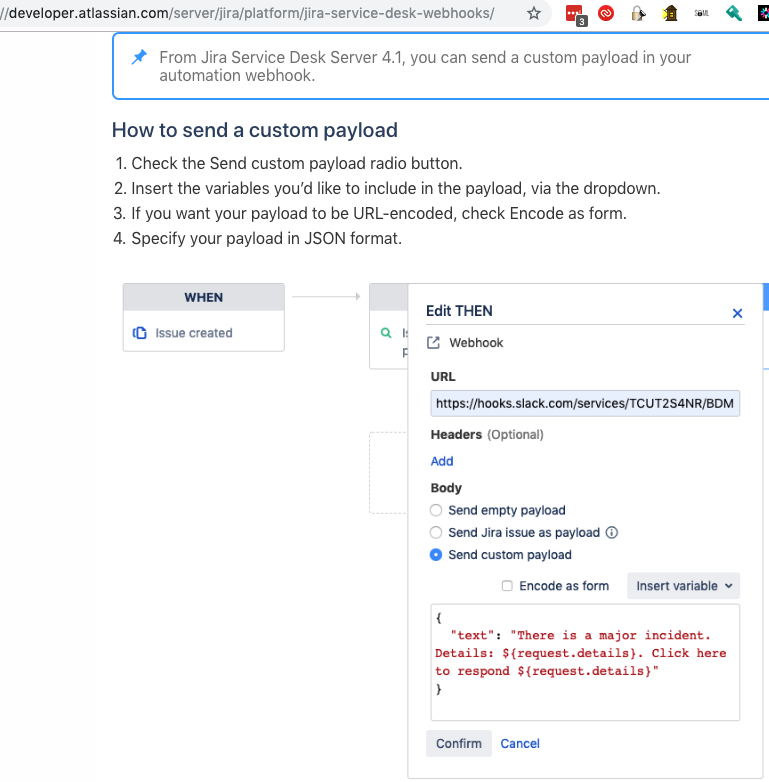Select Send custom payload radio button

436,555
